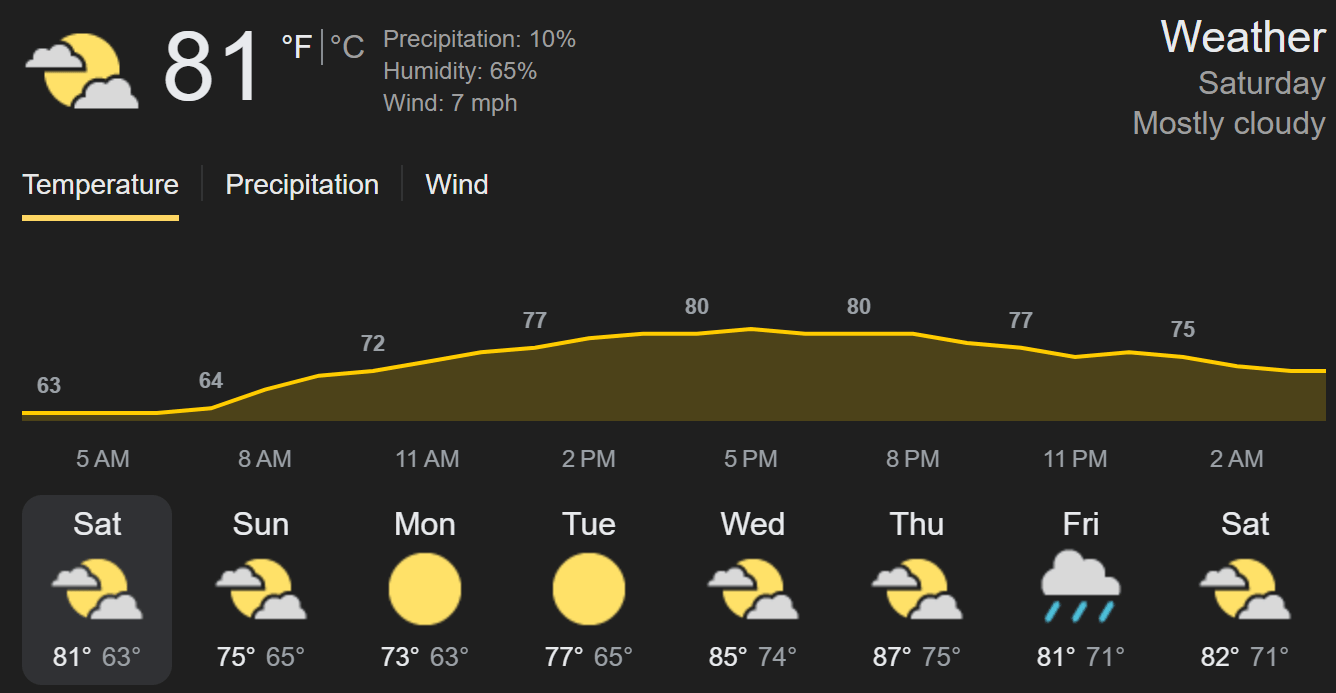The width and height of the screenshot is (1336, 693).
Task: Select the highlighted Sat 81° day card
Action: click(x=97, y=590)
